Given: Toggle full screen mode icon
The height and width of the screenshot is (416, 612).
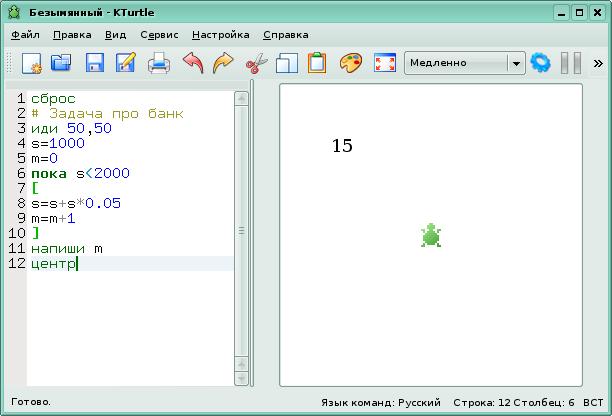Looking at the screenshot, I should (x=384, y=63).
